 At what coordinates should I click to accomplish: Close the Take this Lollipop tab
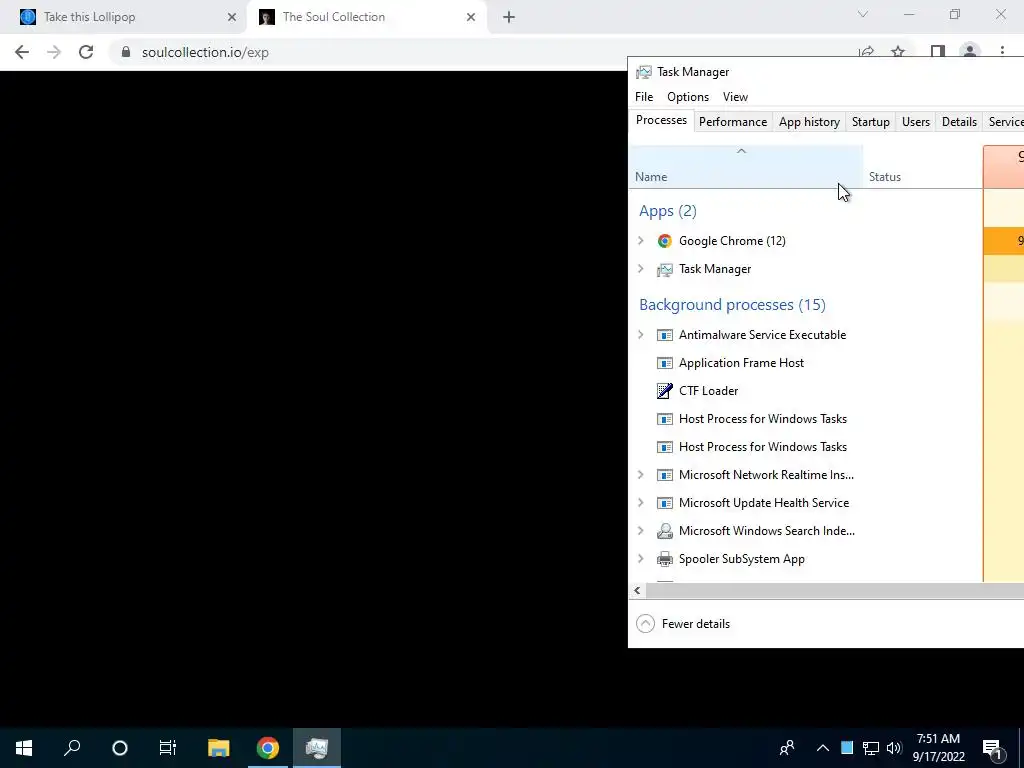coord(232,17)
